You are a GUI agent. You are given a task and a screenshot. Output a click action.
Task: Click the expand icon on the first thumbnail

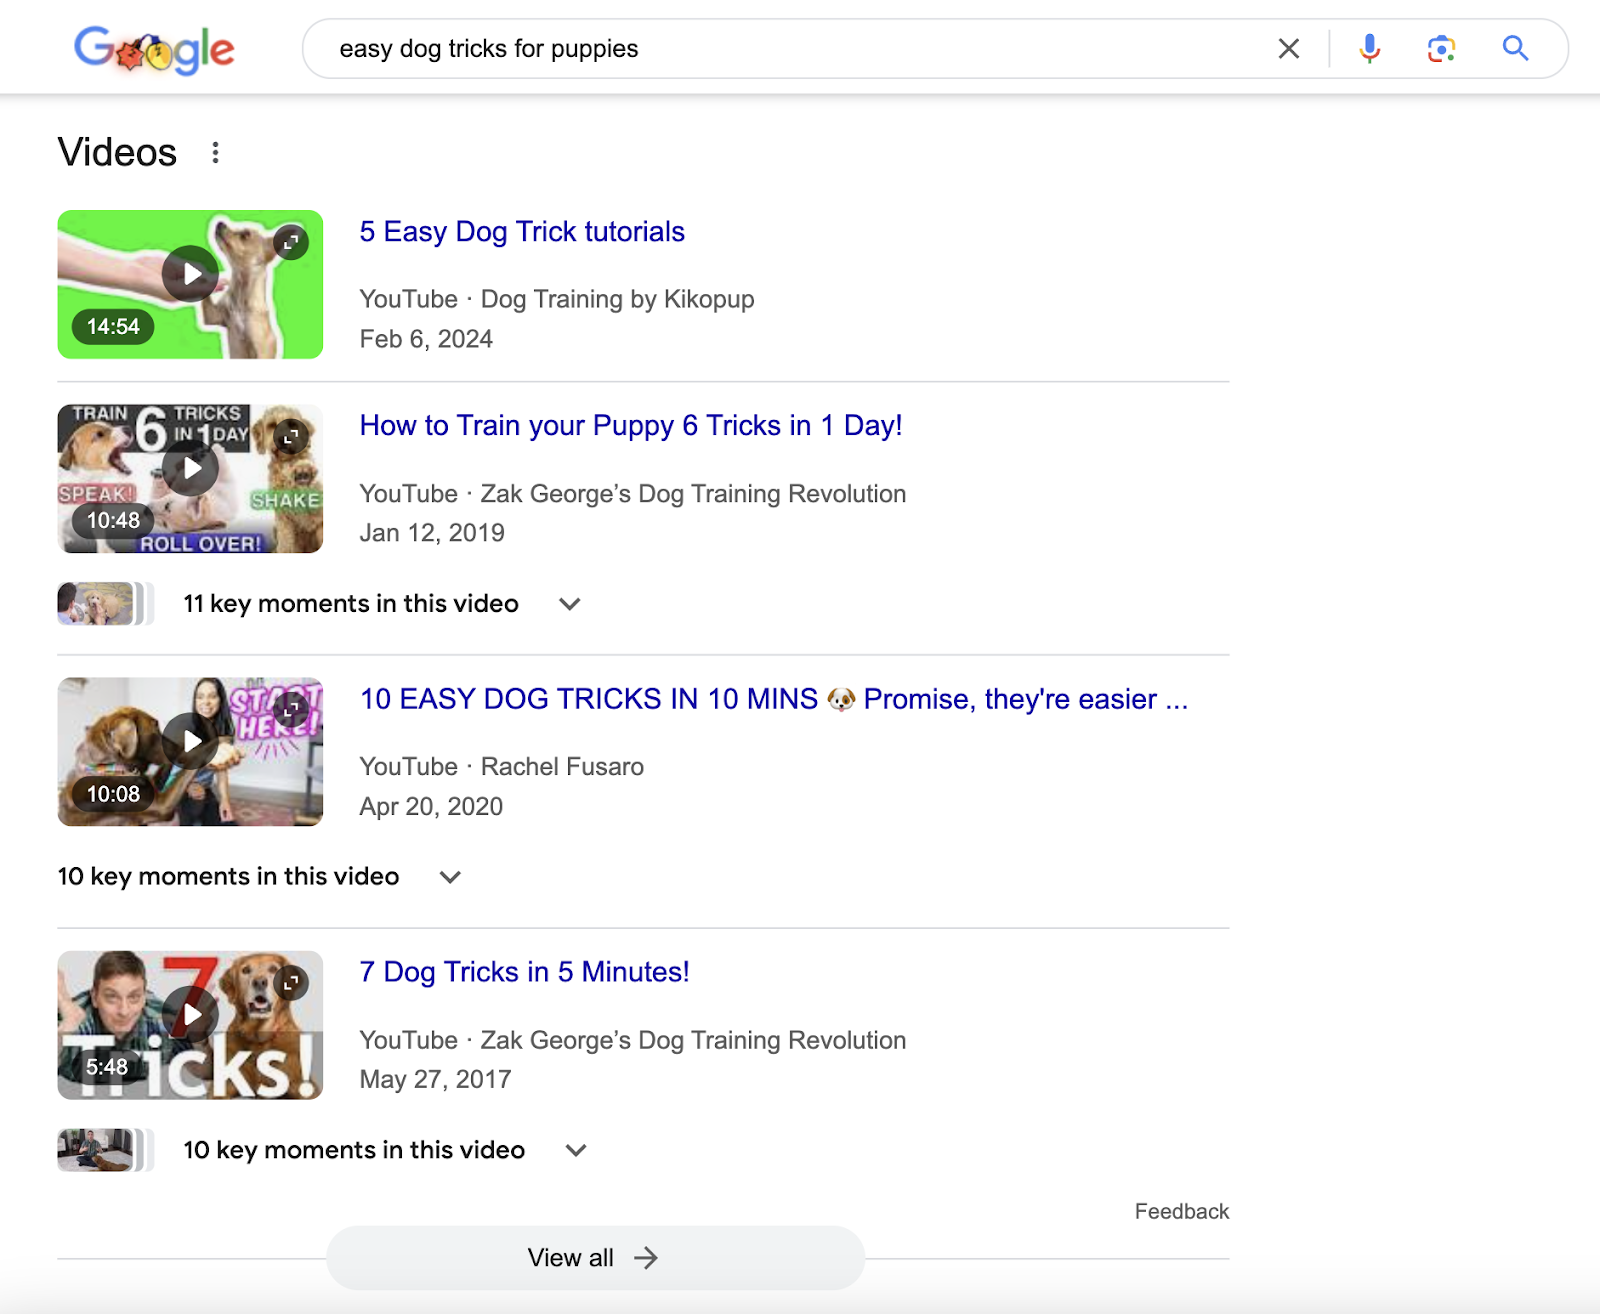point(290,243)
